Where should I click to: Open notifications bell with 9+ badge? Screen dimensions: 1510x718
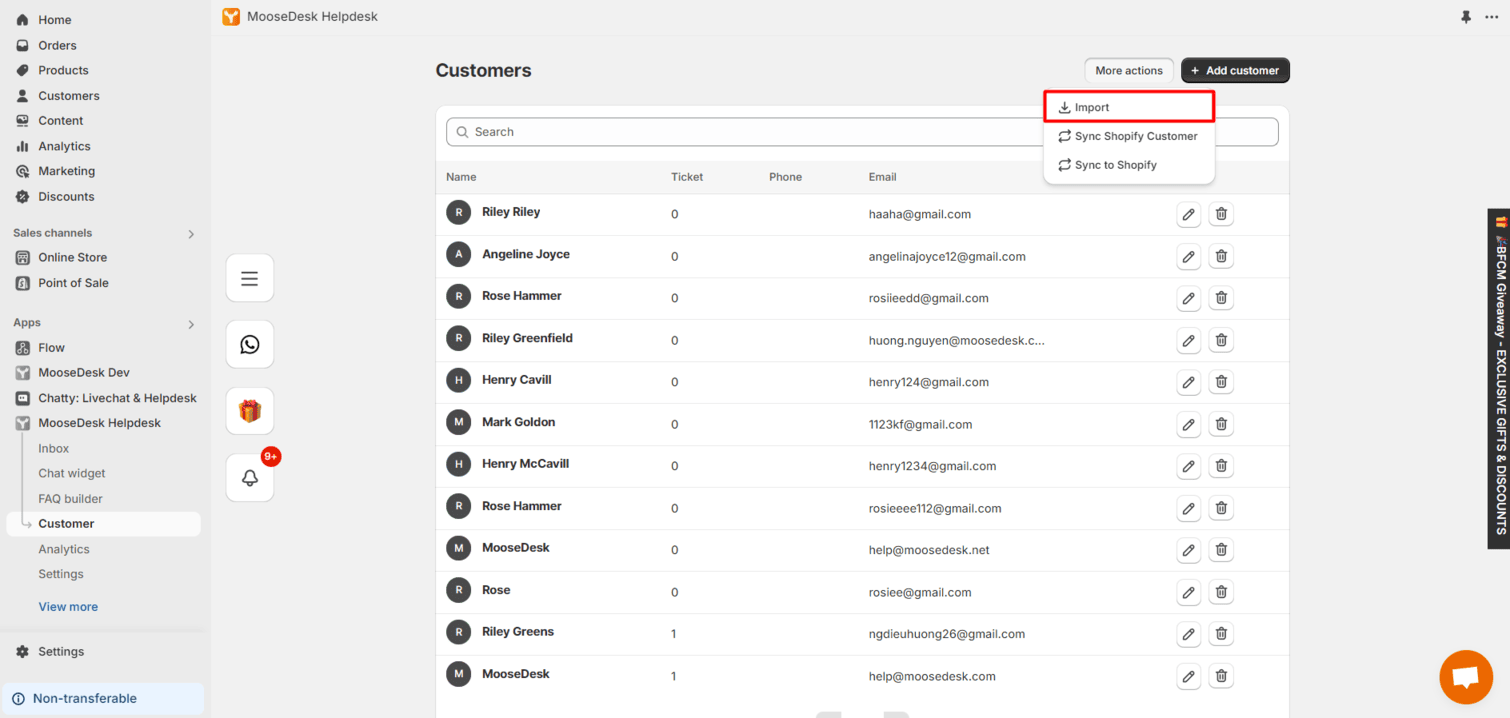click(250, 478)
